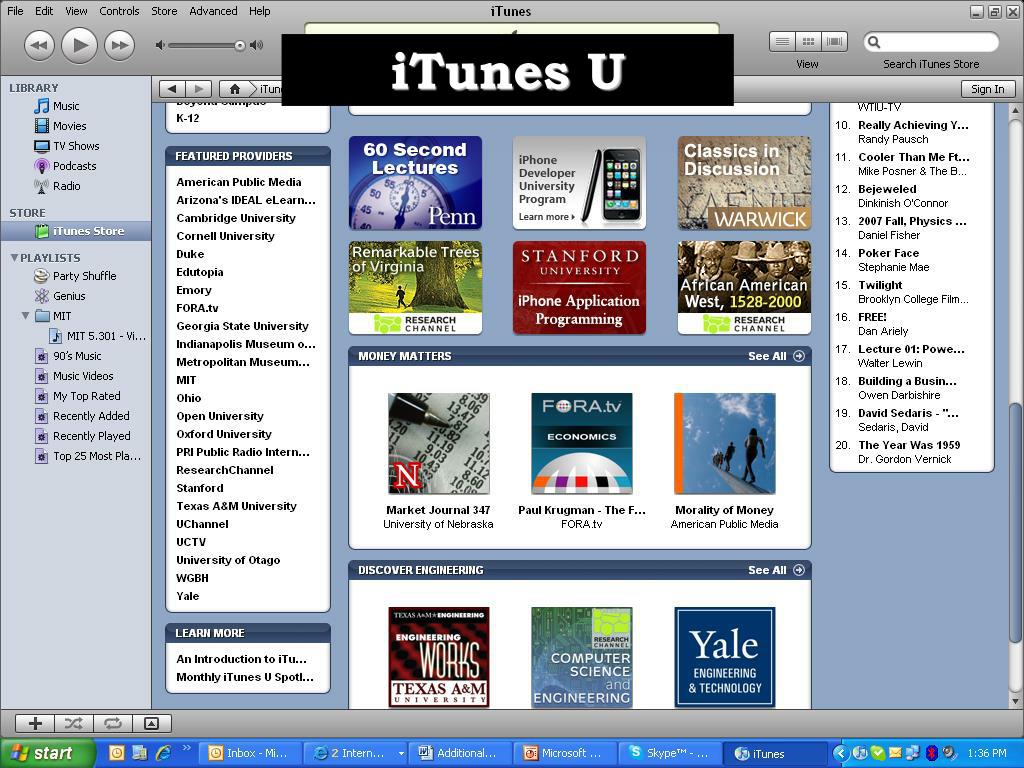Viewport: 1024px width, 768px height.
Task: Switch to list view
Action: click(782, 42)
